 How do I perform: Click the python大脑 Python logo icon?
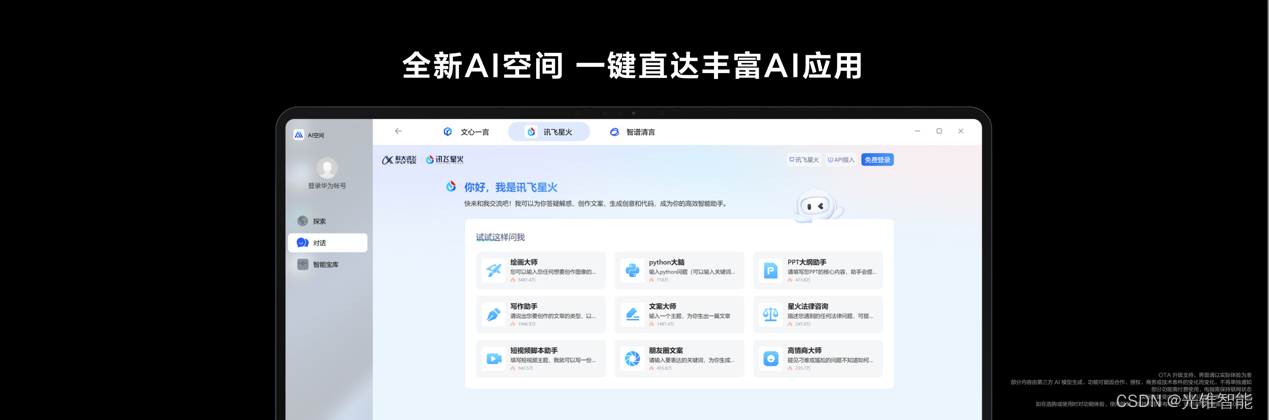click(632, 270)
